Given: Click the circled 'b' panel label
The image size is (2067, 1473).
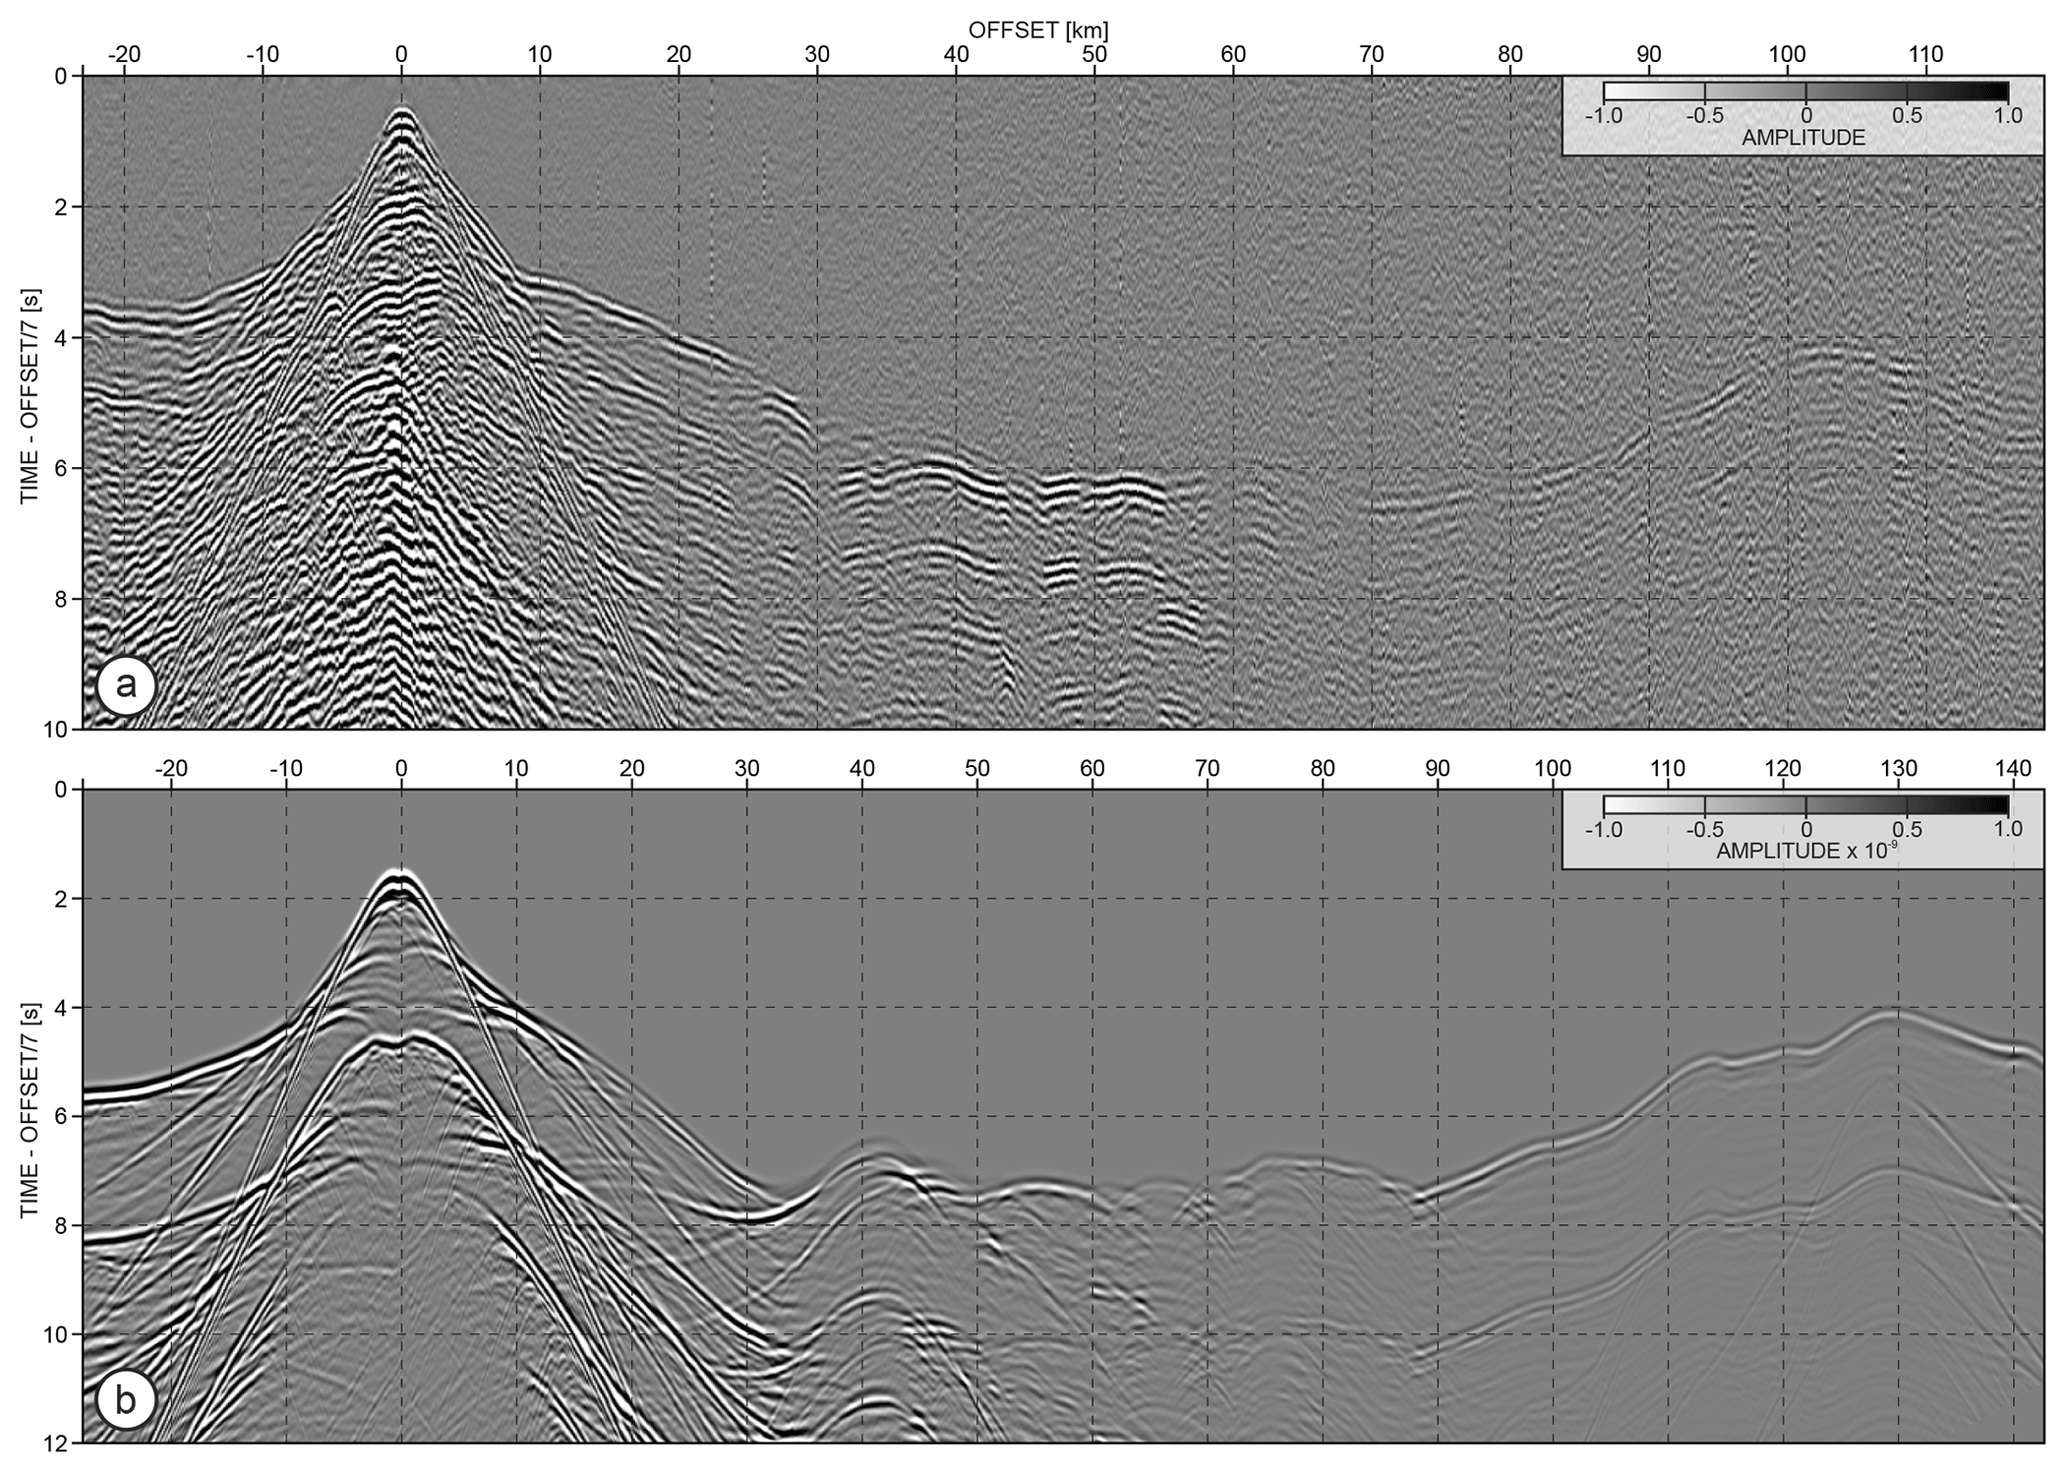Looking at the screenshot, I should point(125,1400).
